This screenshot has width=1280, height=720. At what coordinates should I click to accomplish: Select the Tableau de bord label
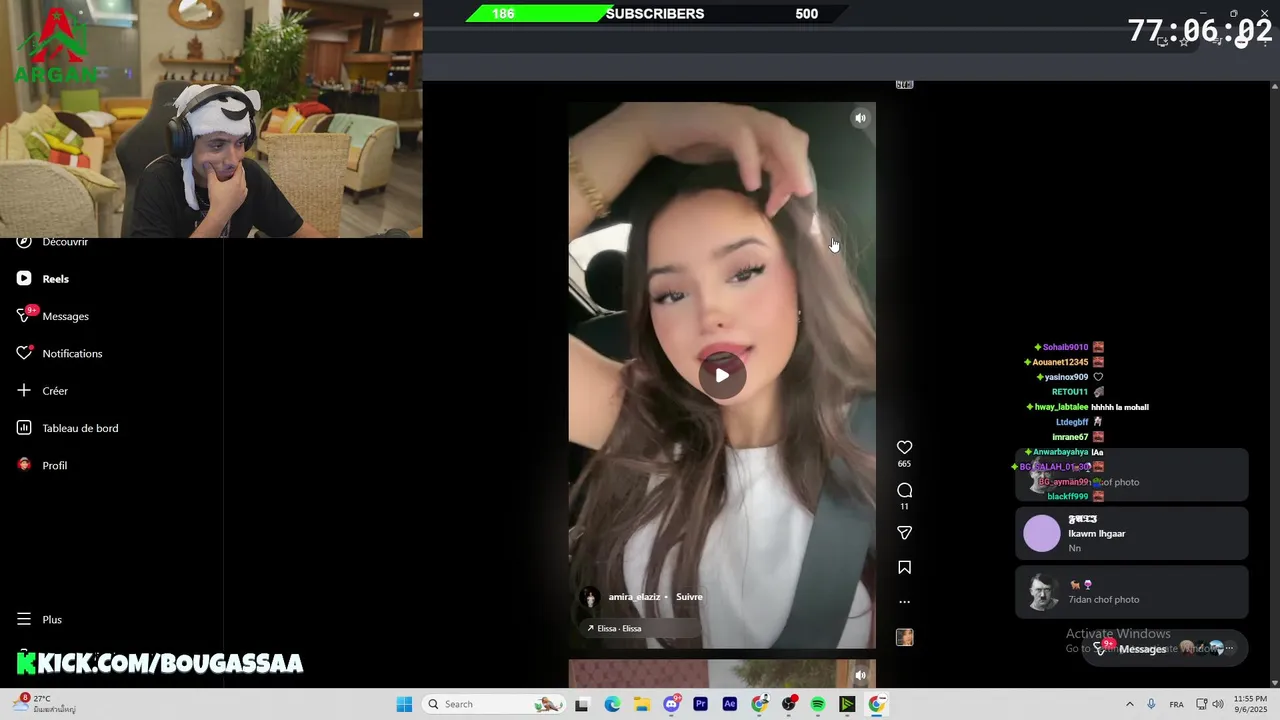point(80,428)
